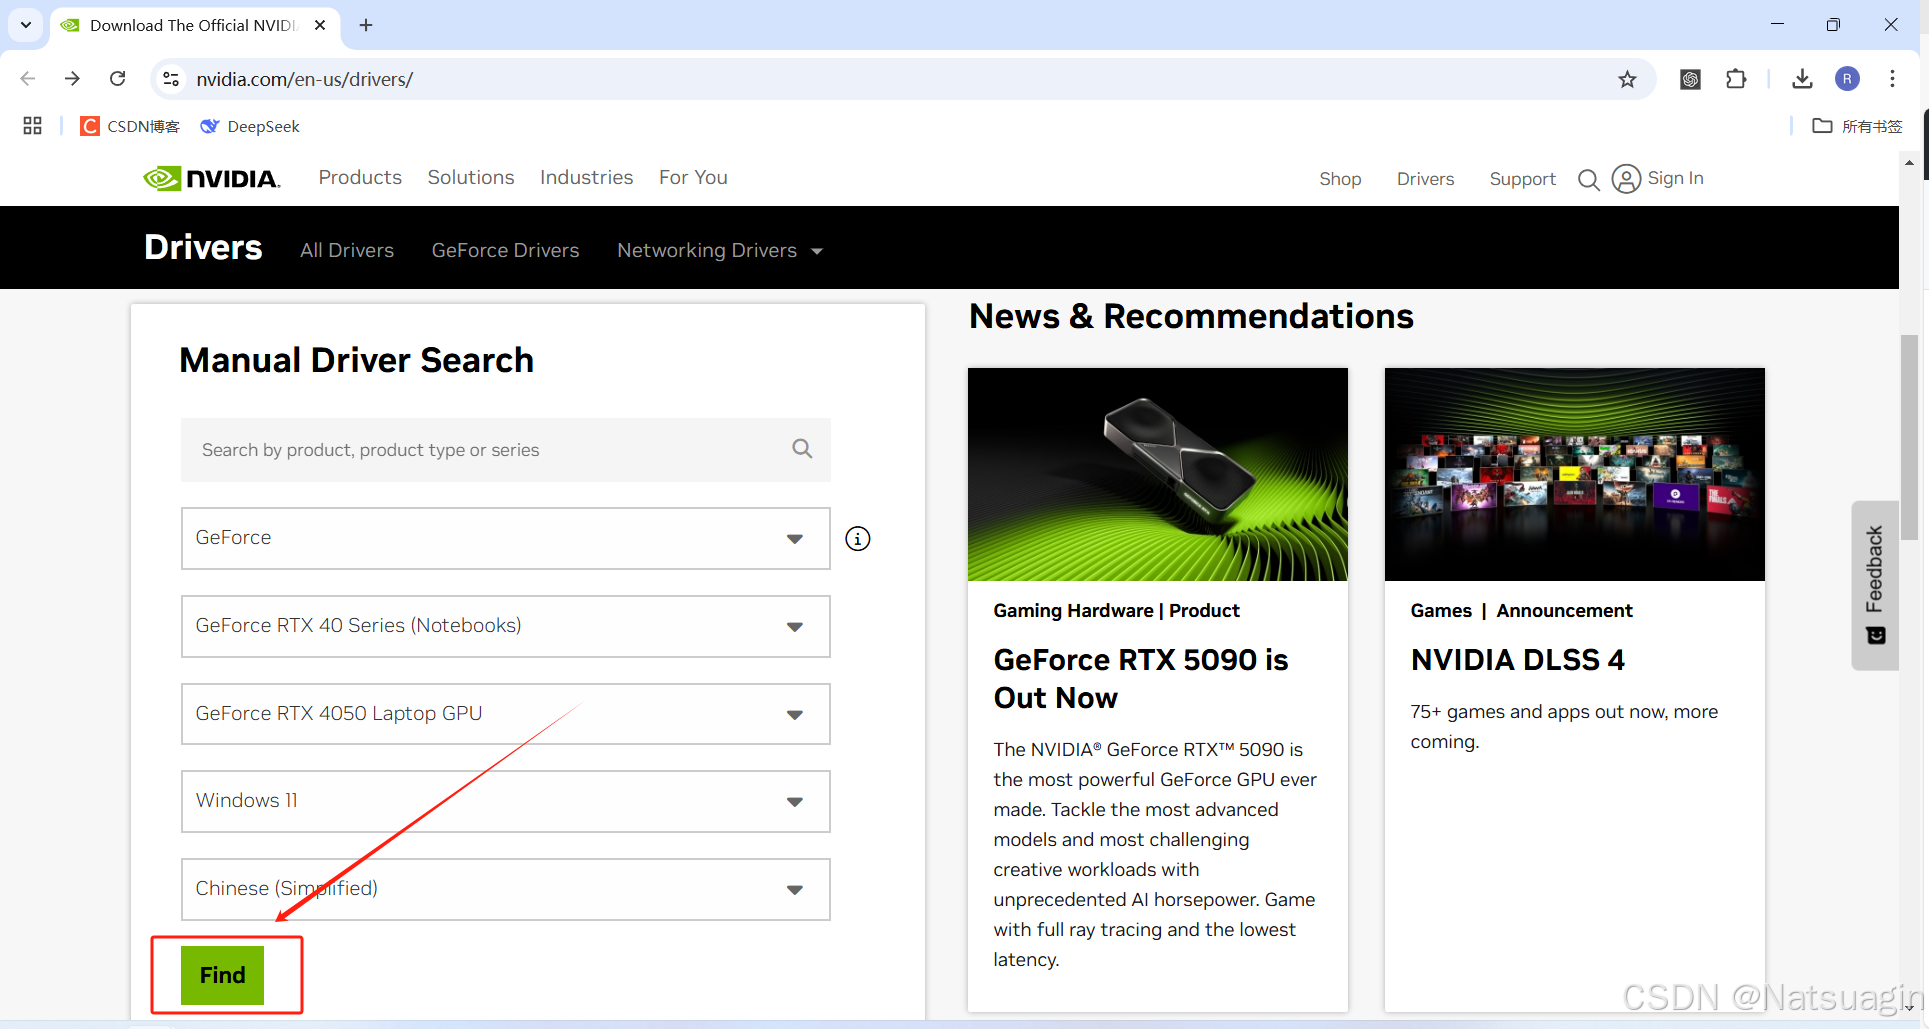Open the RTX 4050 Laptop GPU dropdown

[505, 714]
